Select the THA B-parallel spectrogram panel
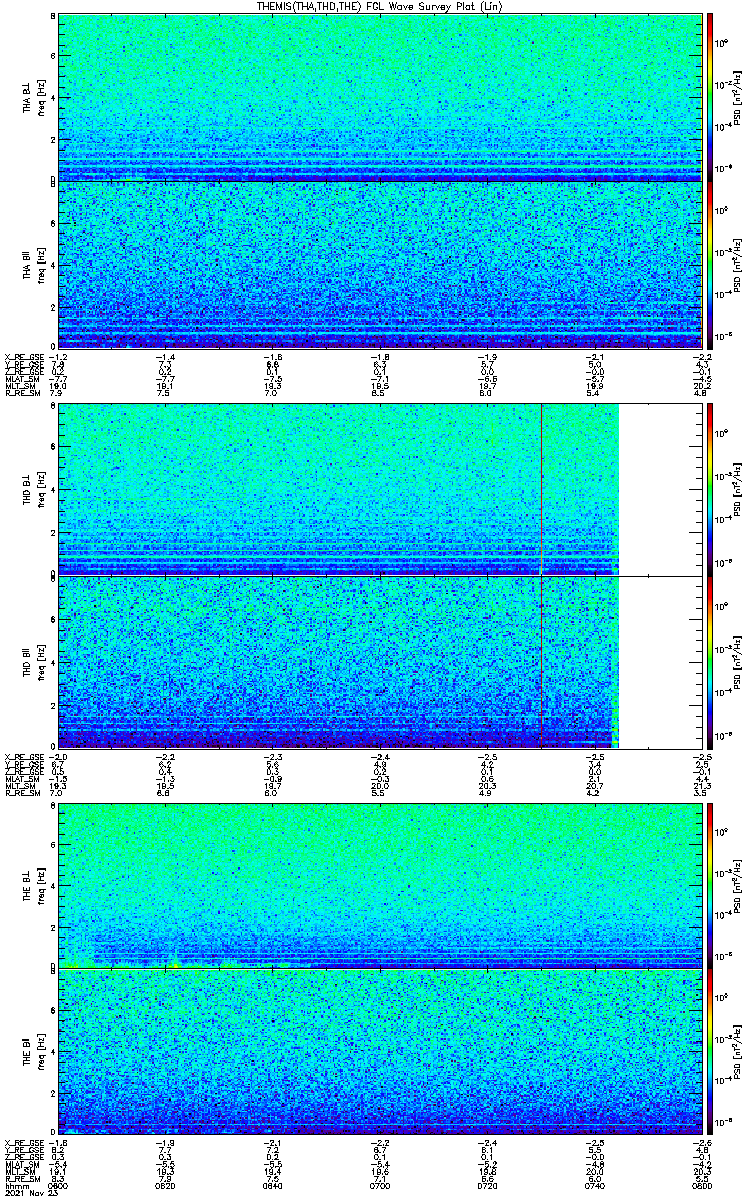 tap(380, 265)
